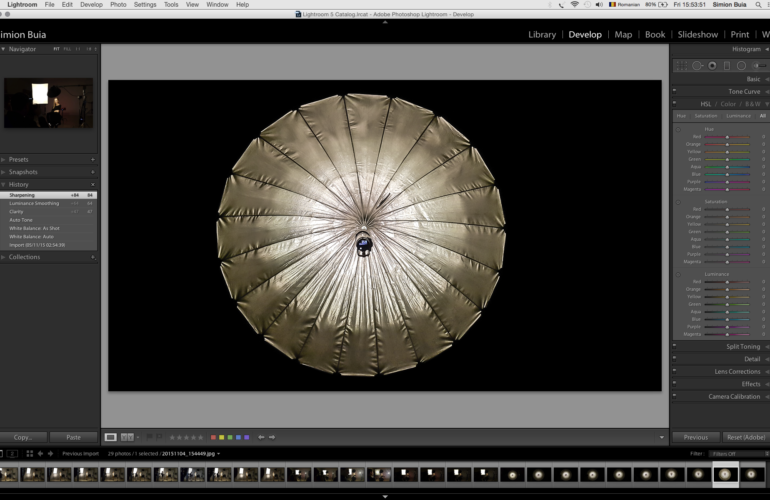Add a new preset with plus icon

pos(93,160)
